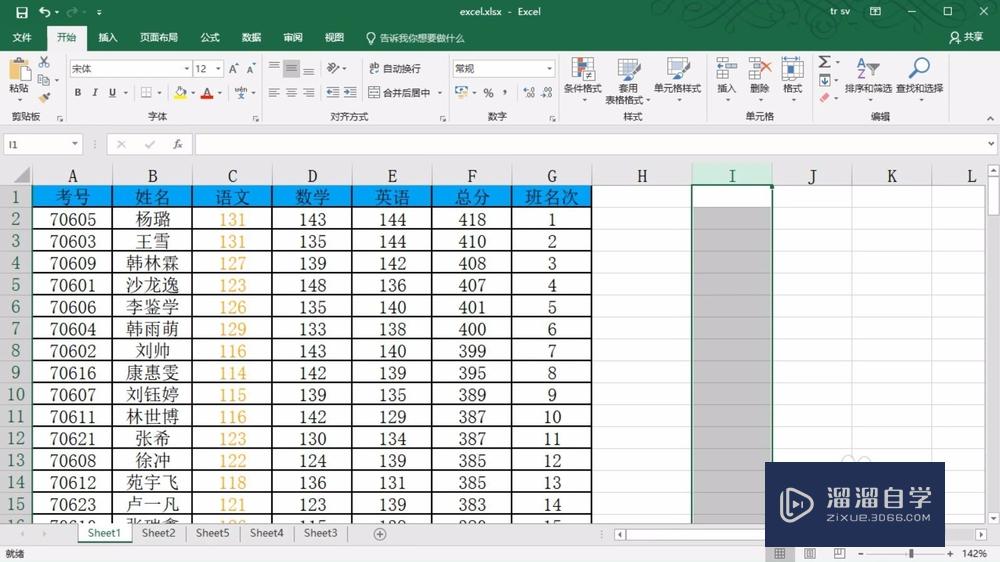Click the Select All corner triangle

point(20,175)
